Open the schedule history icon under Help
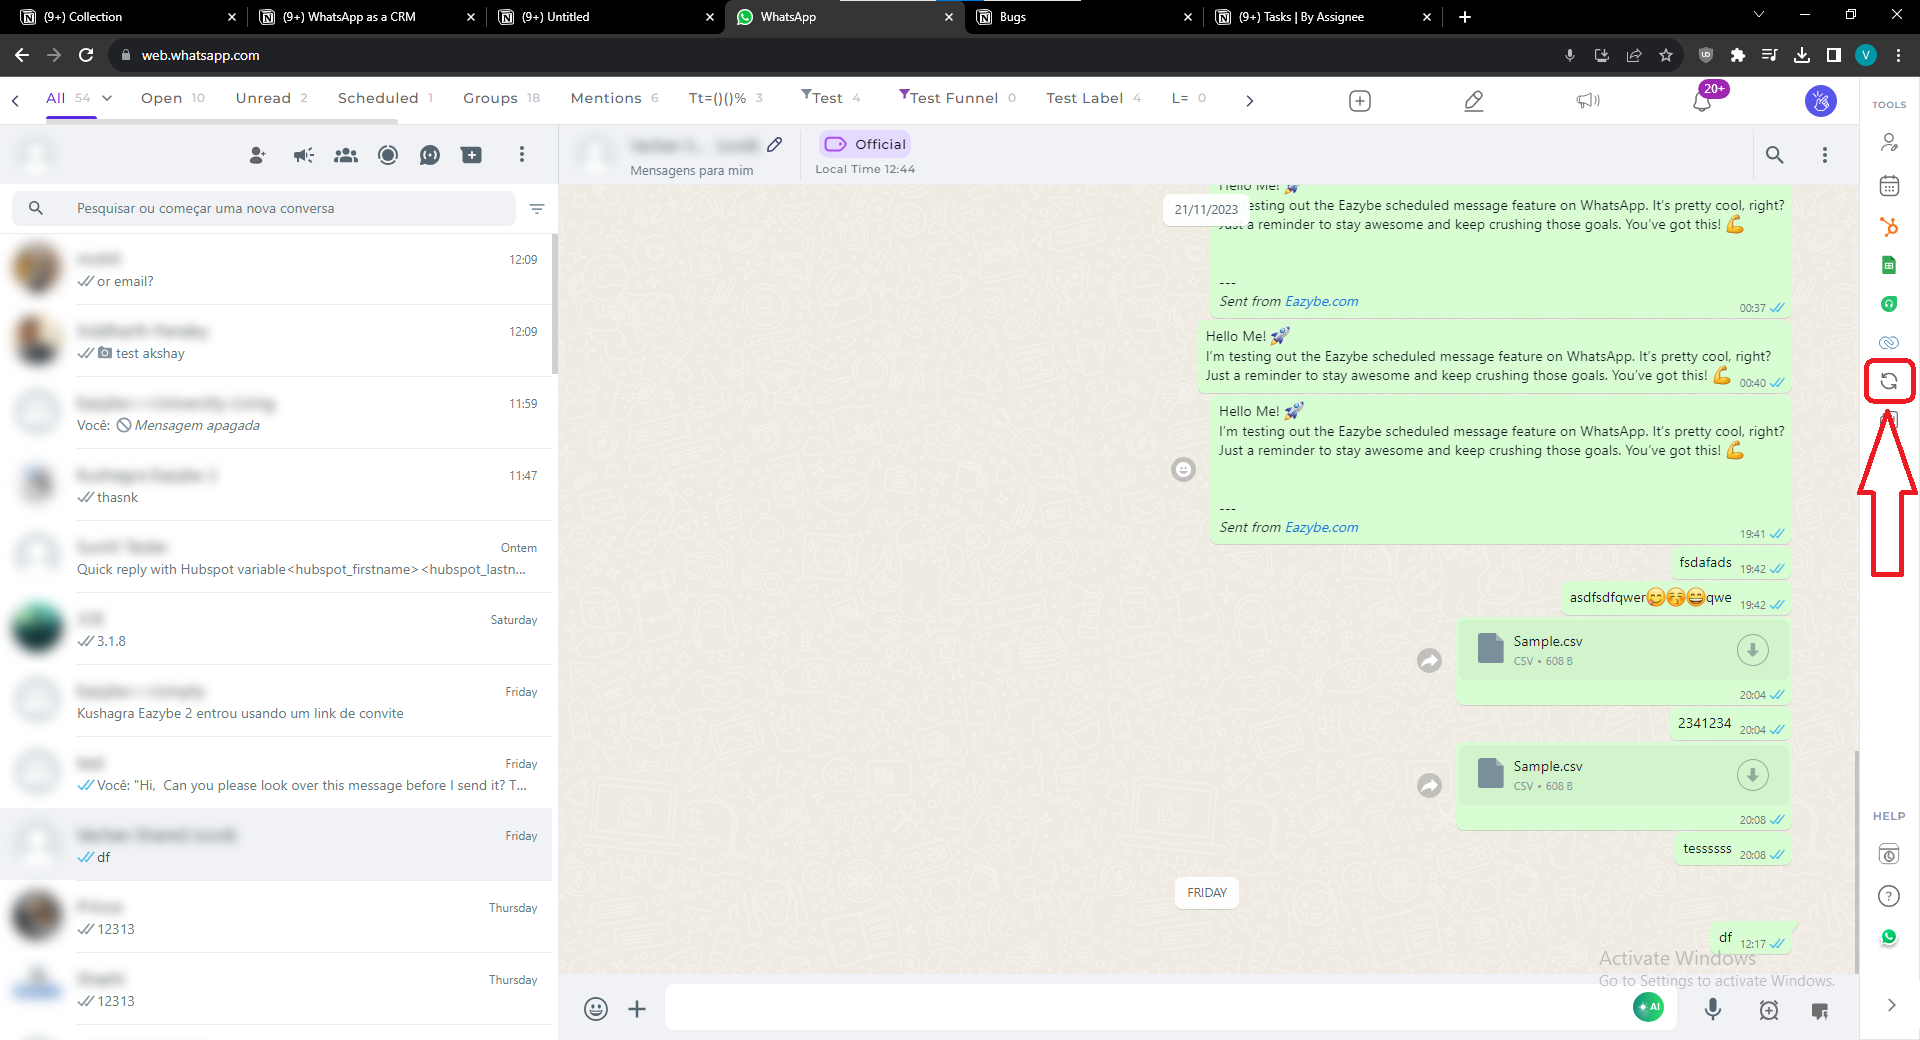Image resolution: width=1920 pixels, height=1040 pixels. (1888, 854)
